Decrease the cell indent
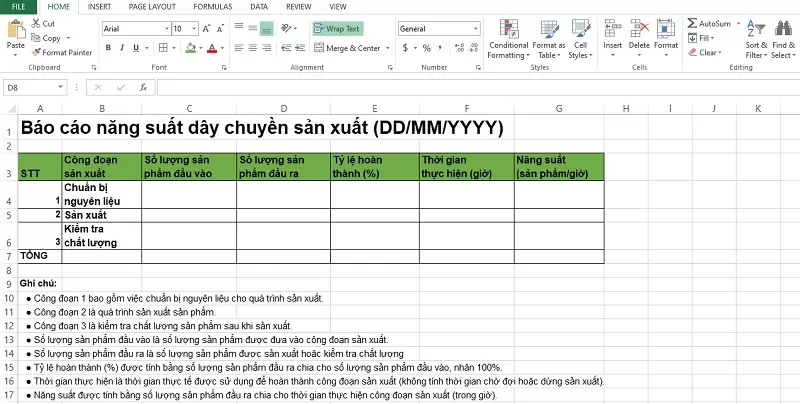The width and height of the screenshot is (800, 404). pos(286,48)
